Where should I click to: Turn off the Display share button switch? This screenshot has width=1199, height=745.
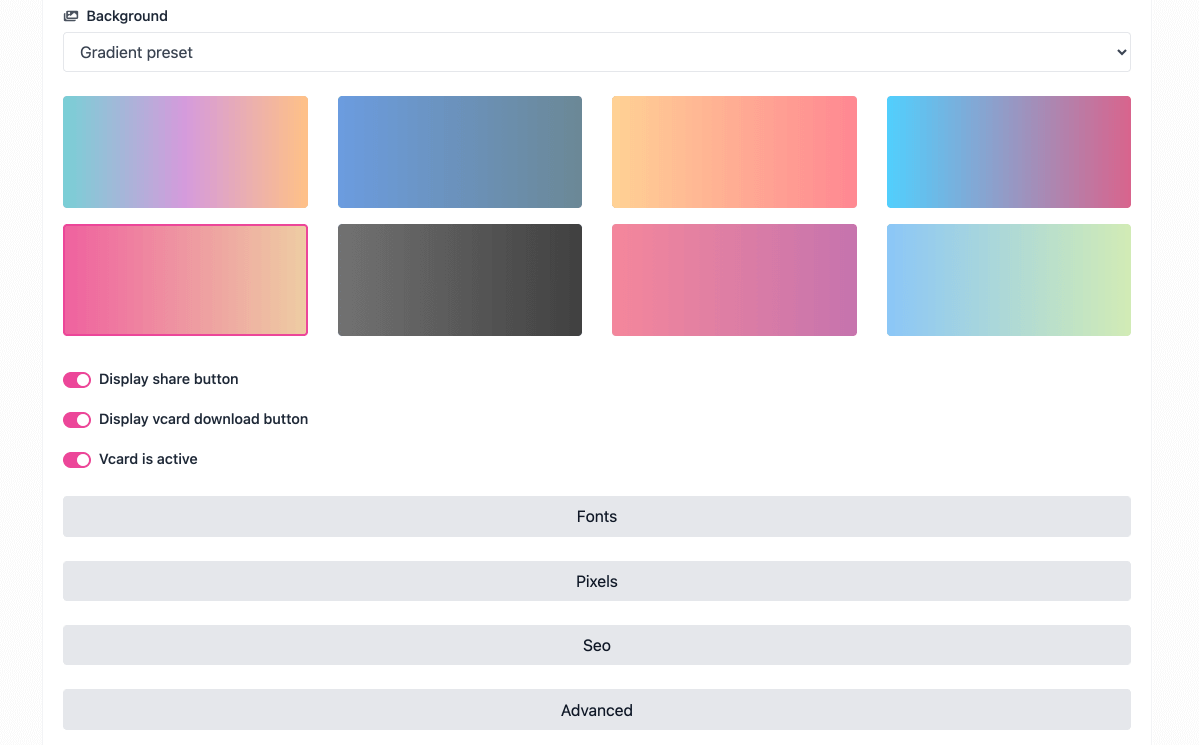(x=77, y=380)
